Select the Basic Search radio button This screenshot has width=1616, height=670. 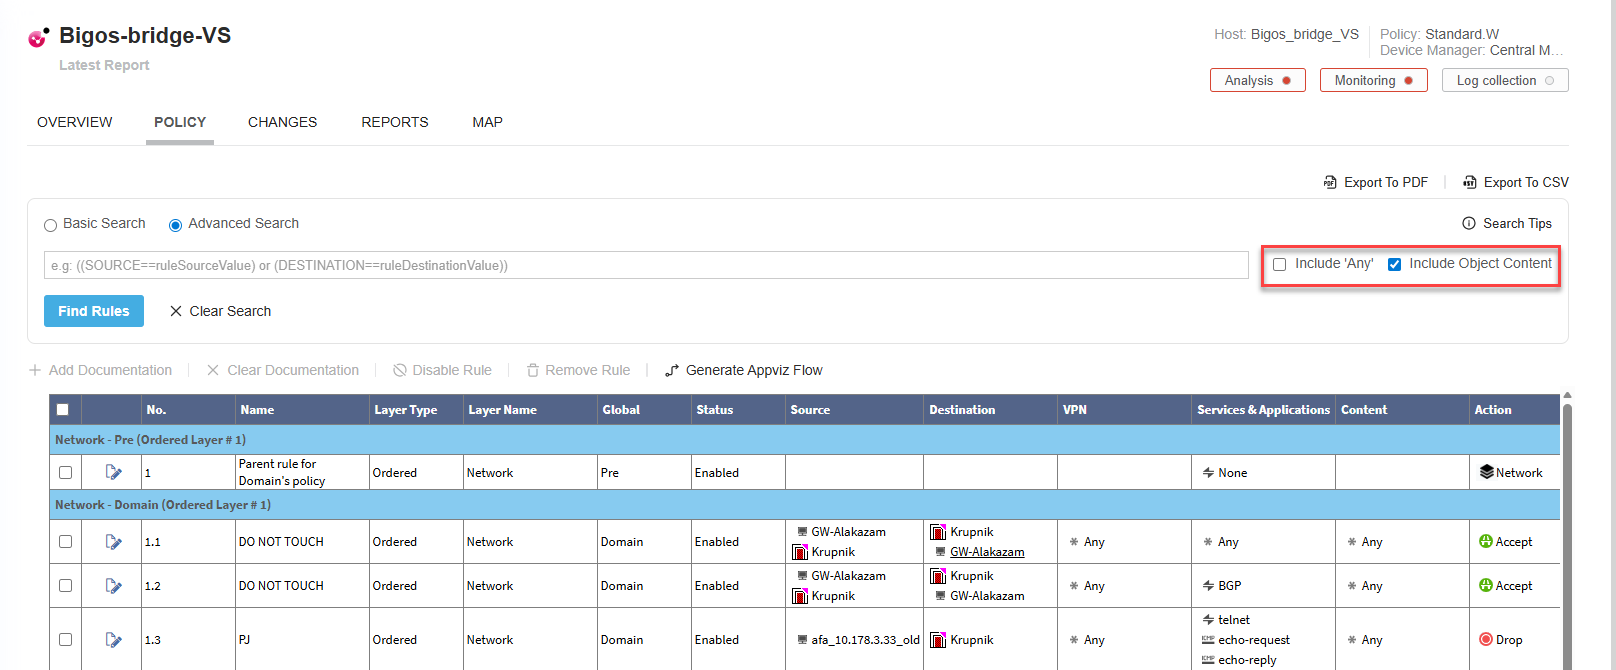pos(50,225)
